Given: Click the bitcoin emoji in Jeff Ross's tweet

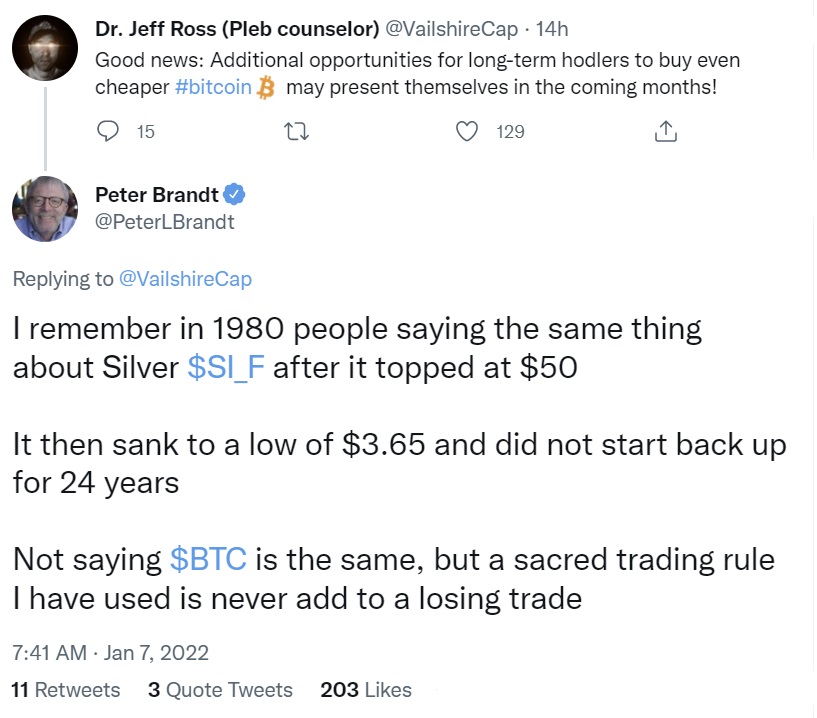Looking at the screenshot, I should (x=265, y=88).
